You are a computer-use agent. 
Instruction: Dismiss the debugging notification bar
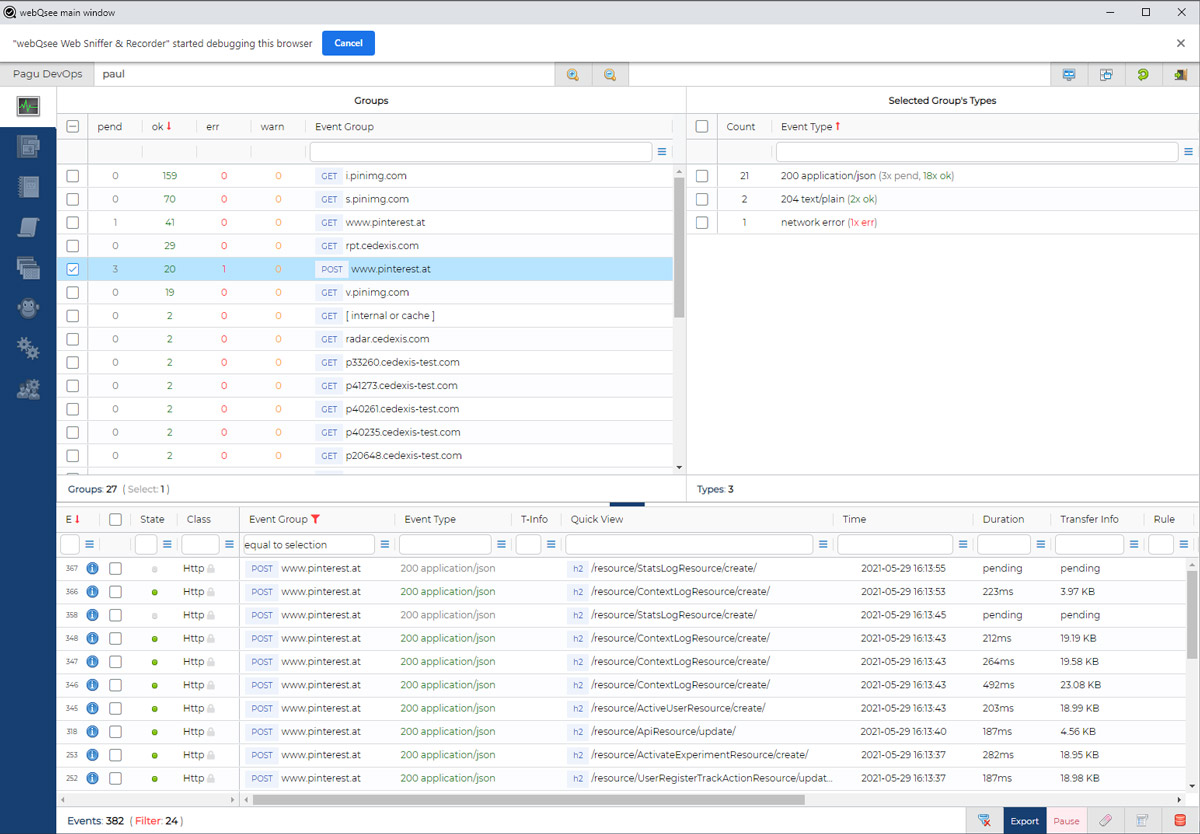pos(1181,43)
